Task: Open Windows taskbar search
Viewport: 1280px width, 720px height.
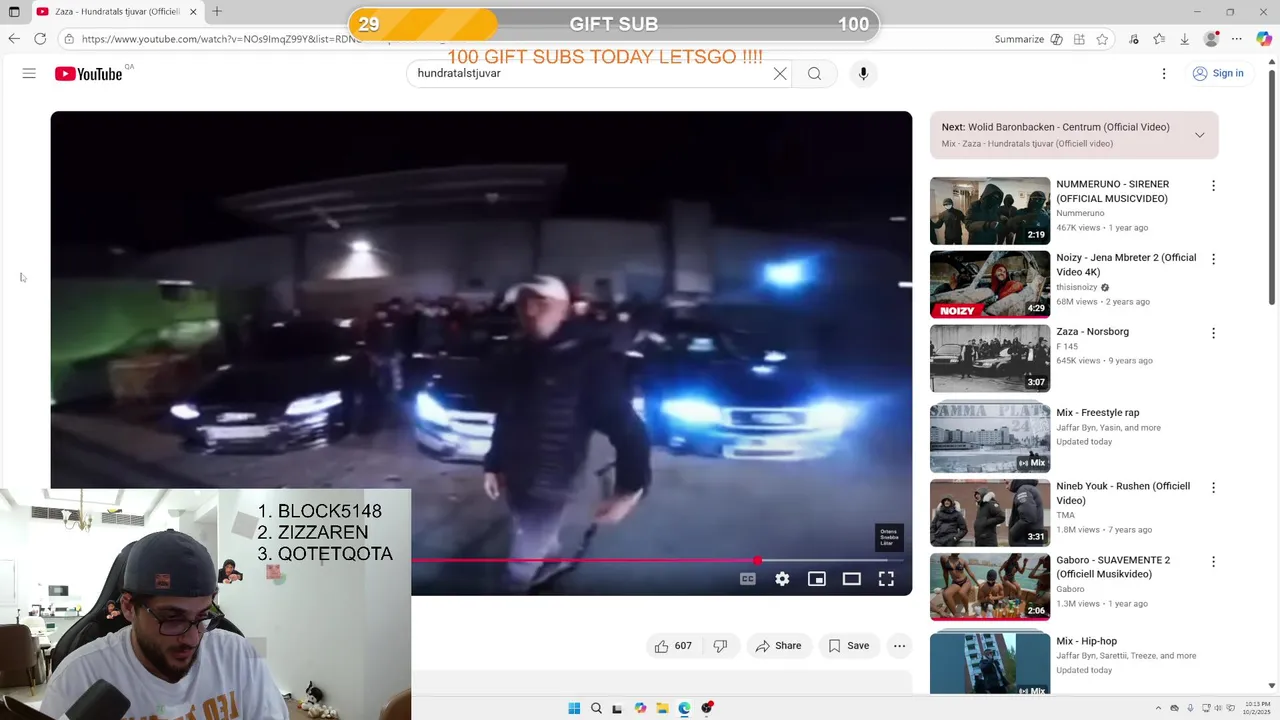Action: 596,708
